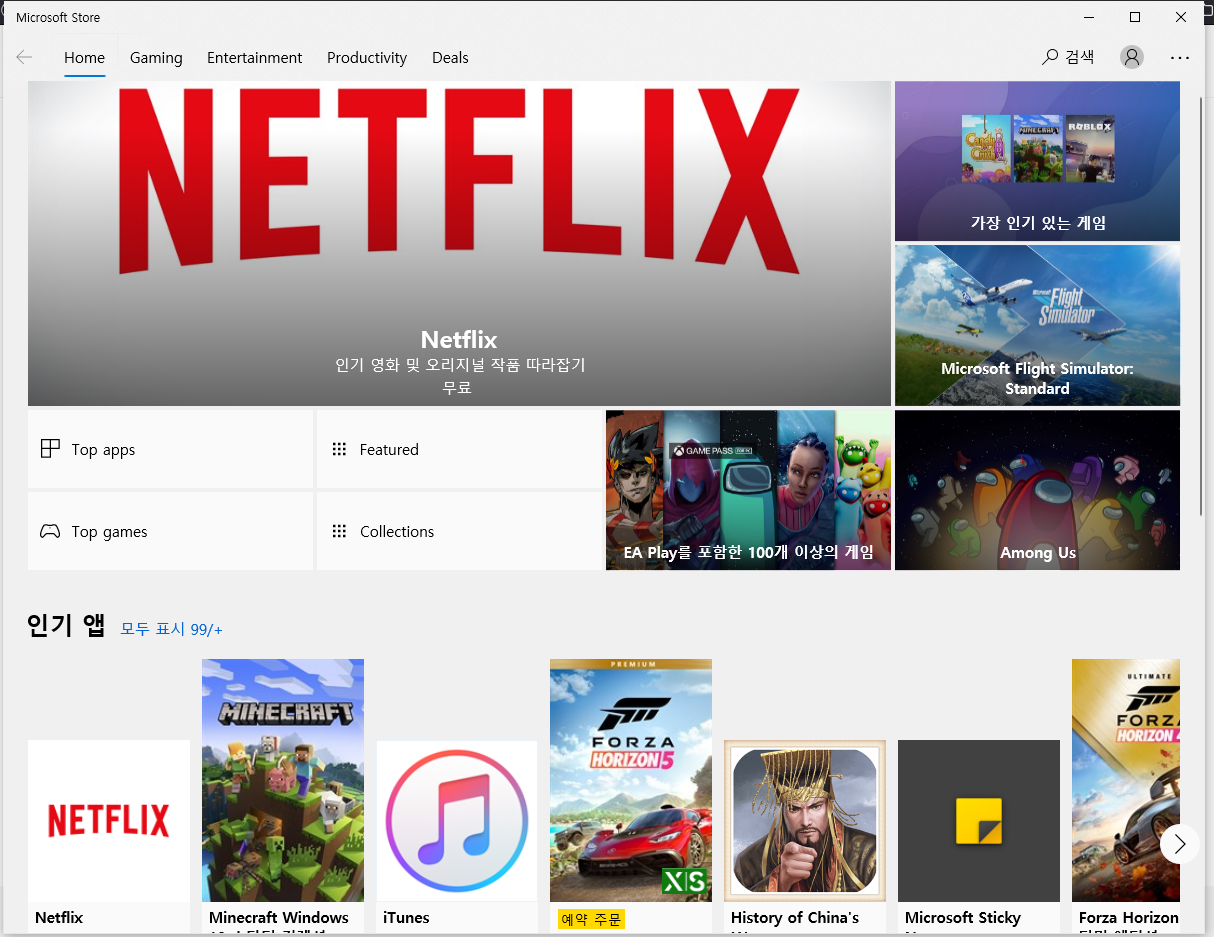Open the 모두 표시 99/+ link
This screenshot has width=1214, height=937.
click(x=171, y=629)
